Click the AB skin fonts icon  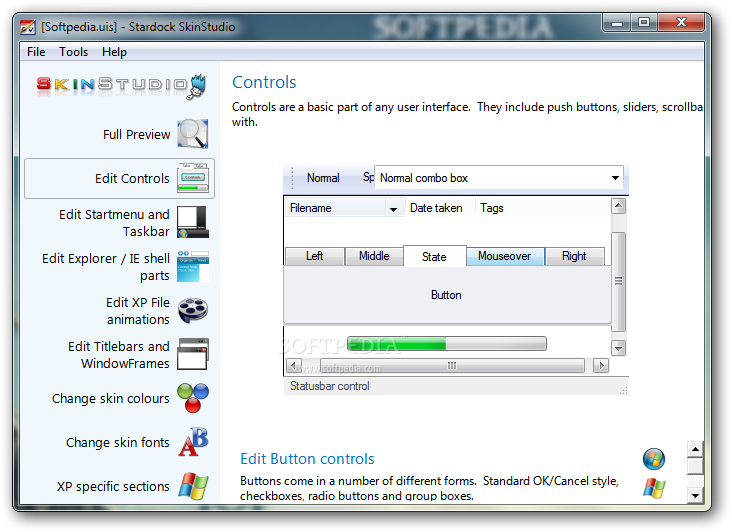(x=193, y=442)
